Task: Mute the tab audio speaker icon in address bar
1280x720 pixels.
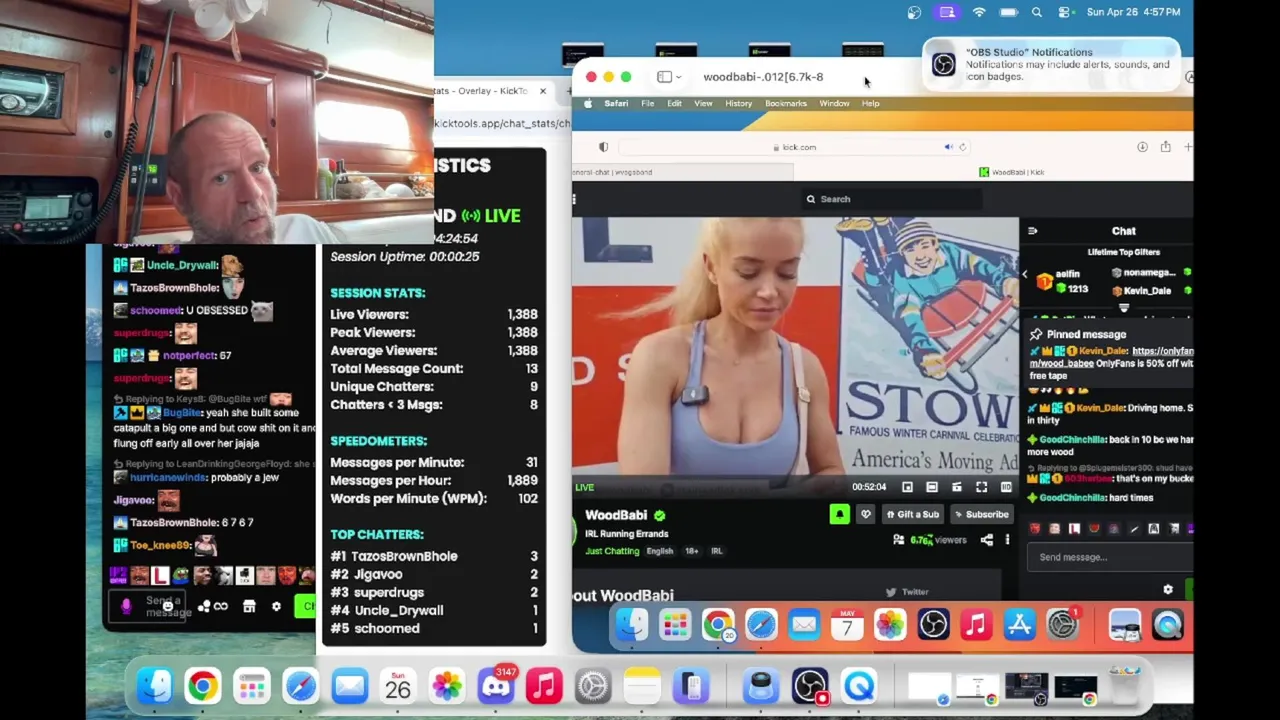Action: coord(948,147)
